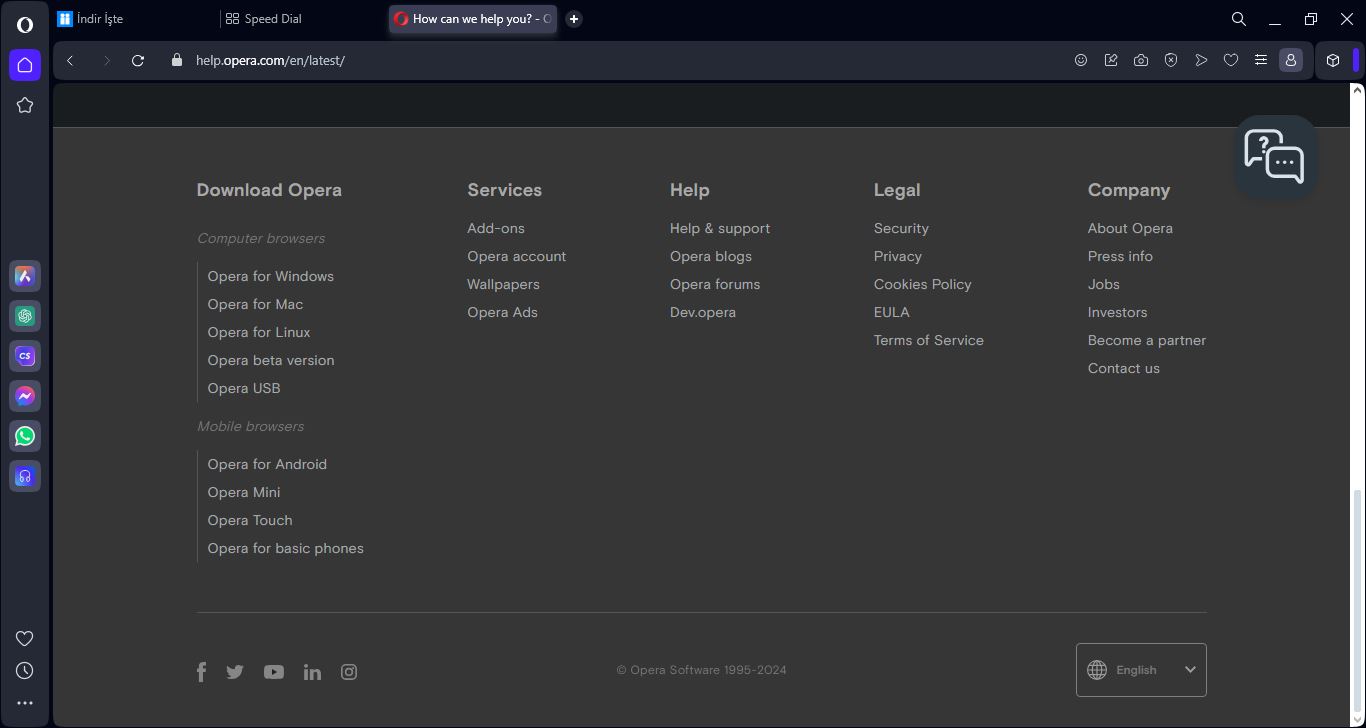Visit Opera's Facebook page

coord(201,672)
